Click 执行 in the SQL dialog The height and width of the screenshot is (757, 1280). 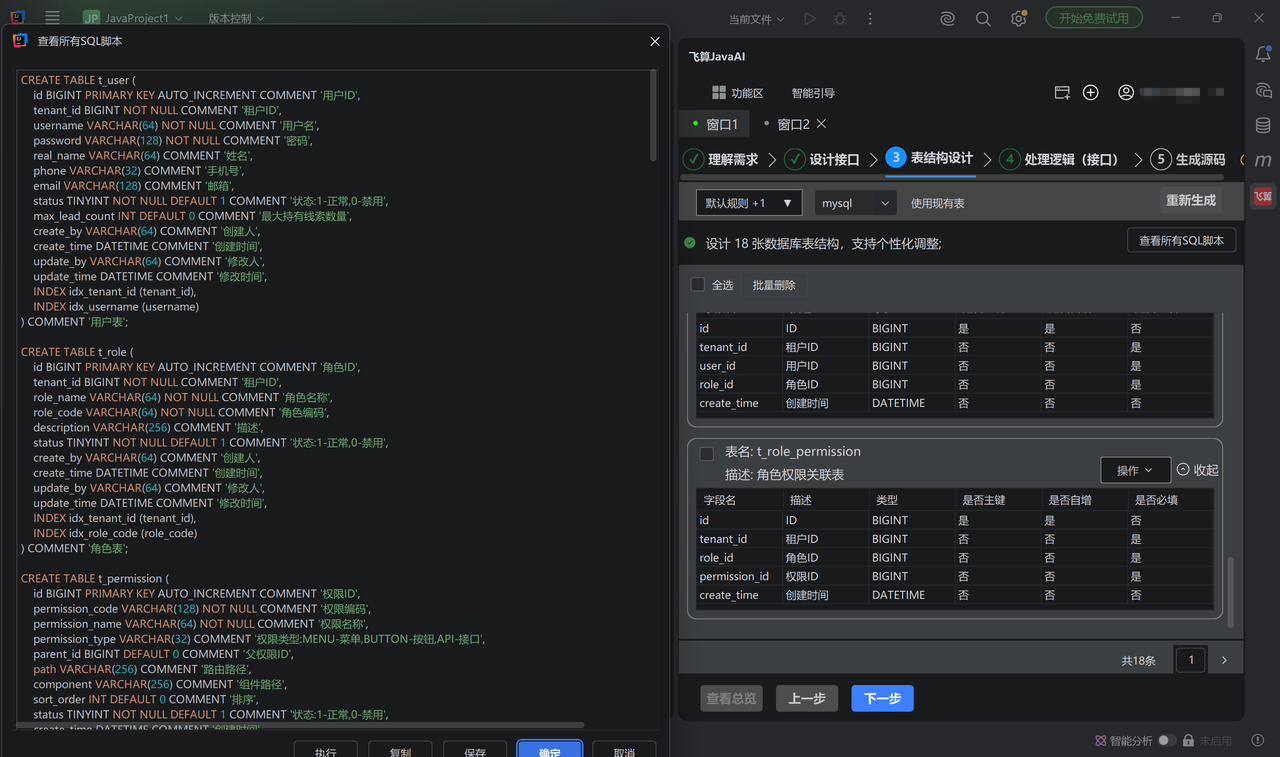point(326,750)
